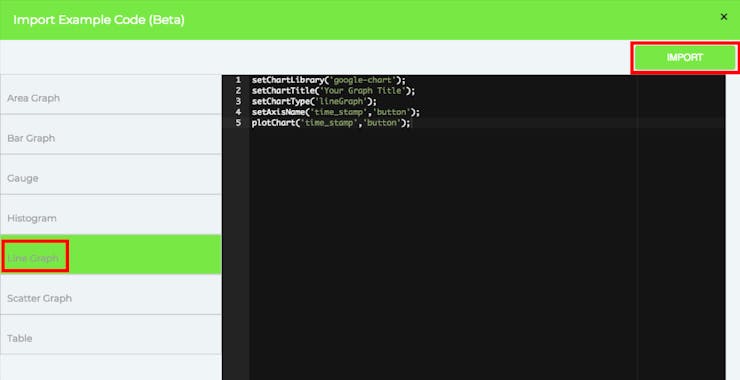740x380 pixels.
Task: Select the Table example
Action: [x=110, y=338]
